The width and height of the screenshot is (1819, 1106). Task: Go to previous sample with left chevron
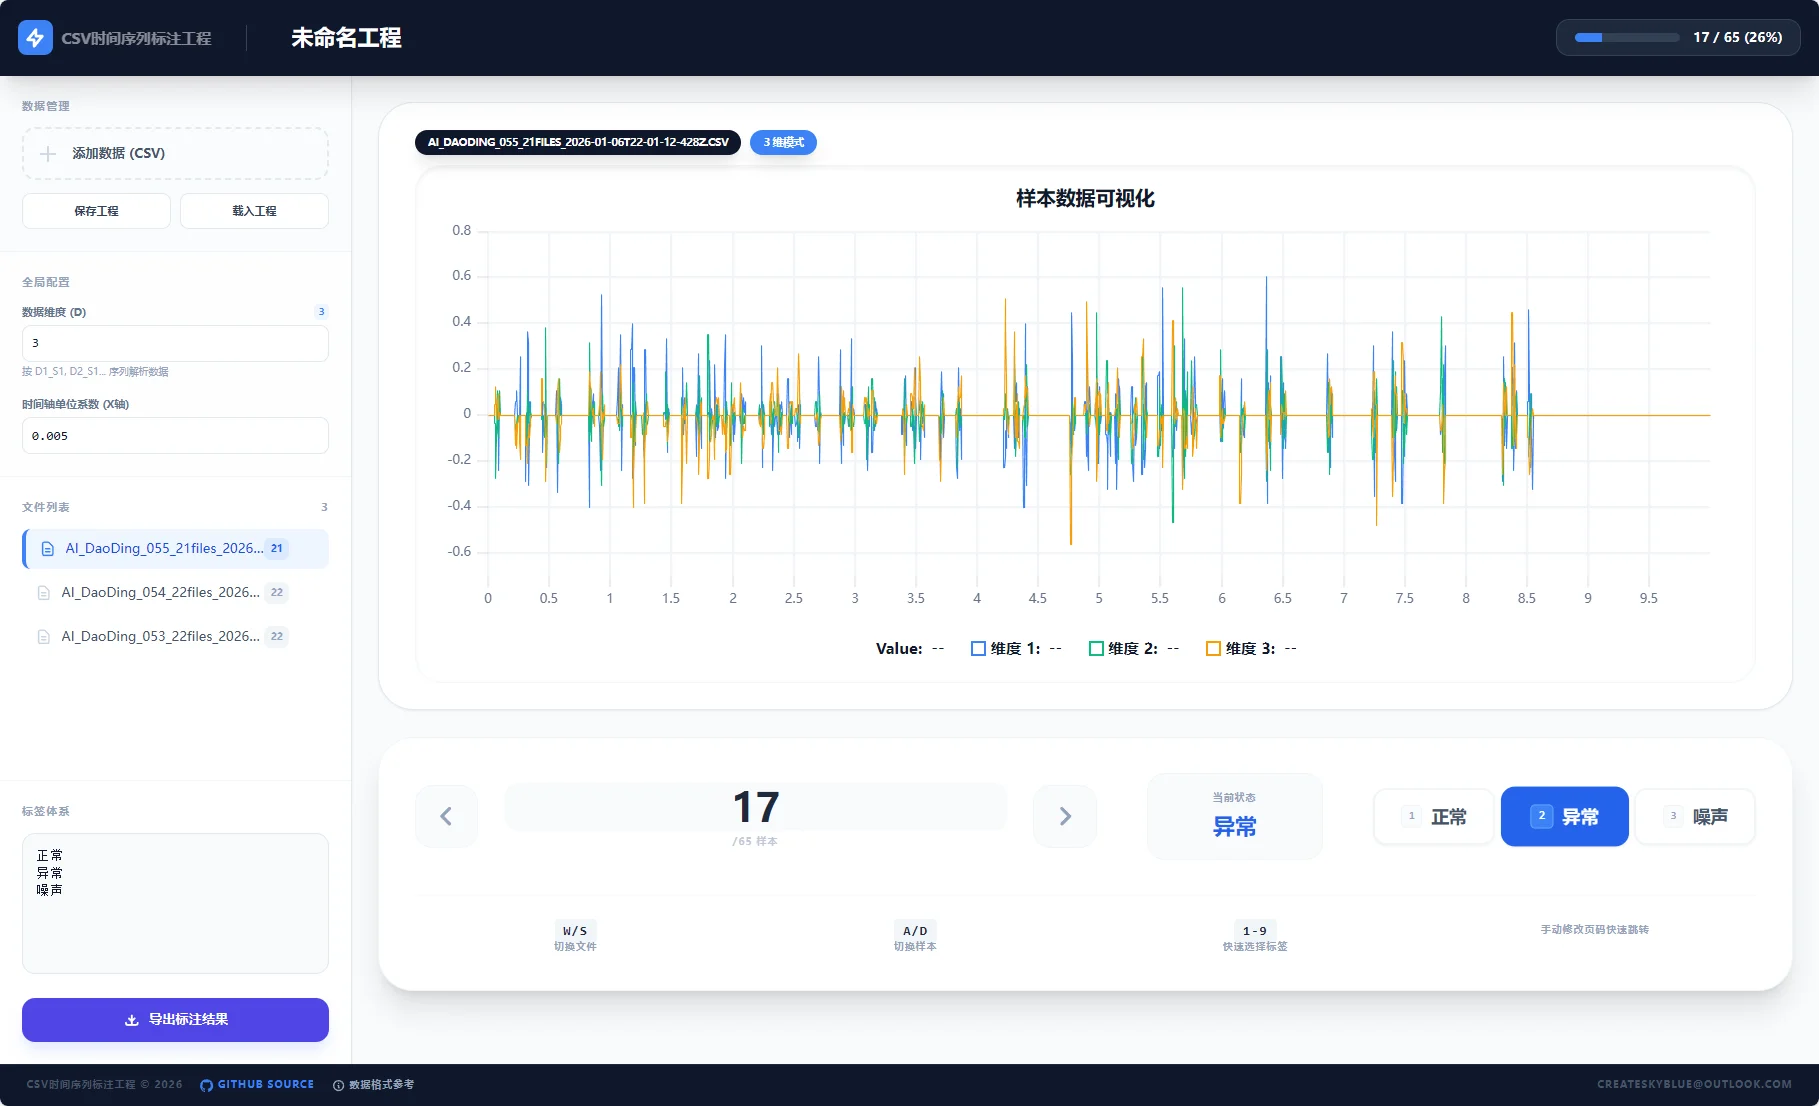pos(446,817)
